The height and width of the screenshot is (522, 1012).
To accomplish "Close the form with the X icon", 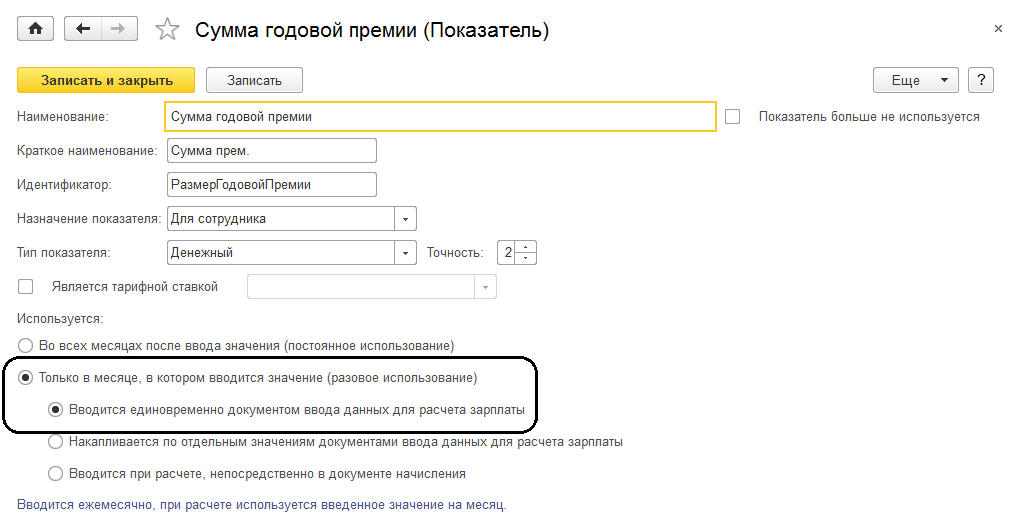I will coord(997,29).
